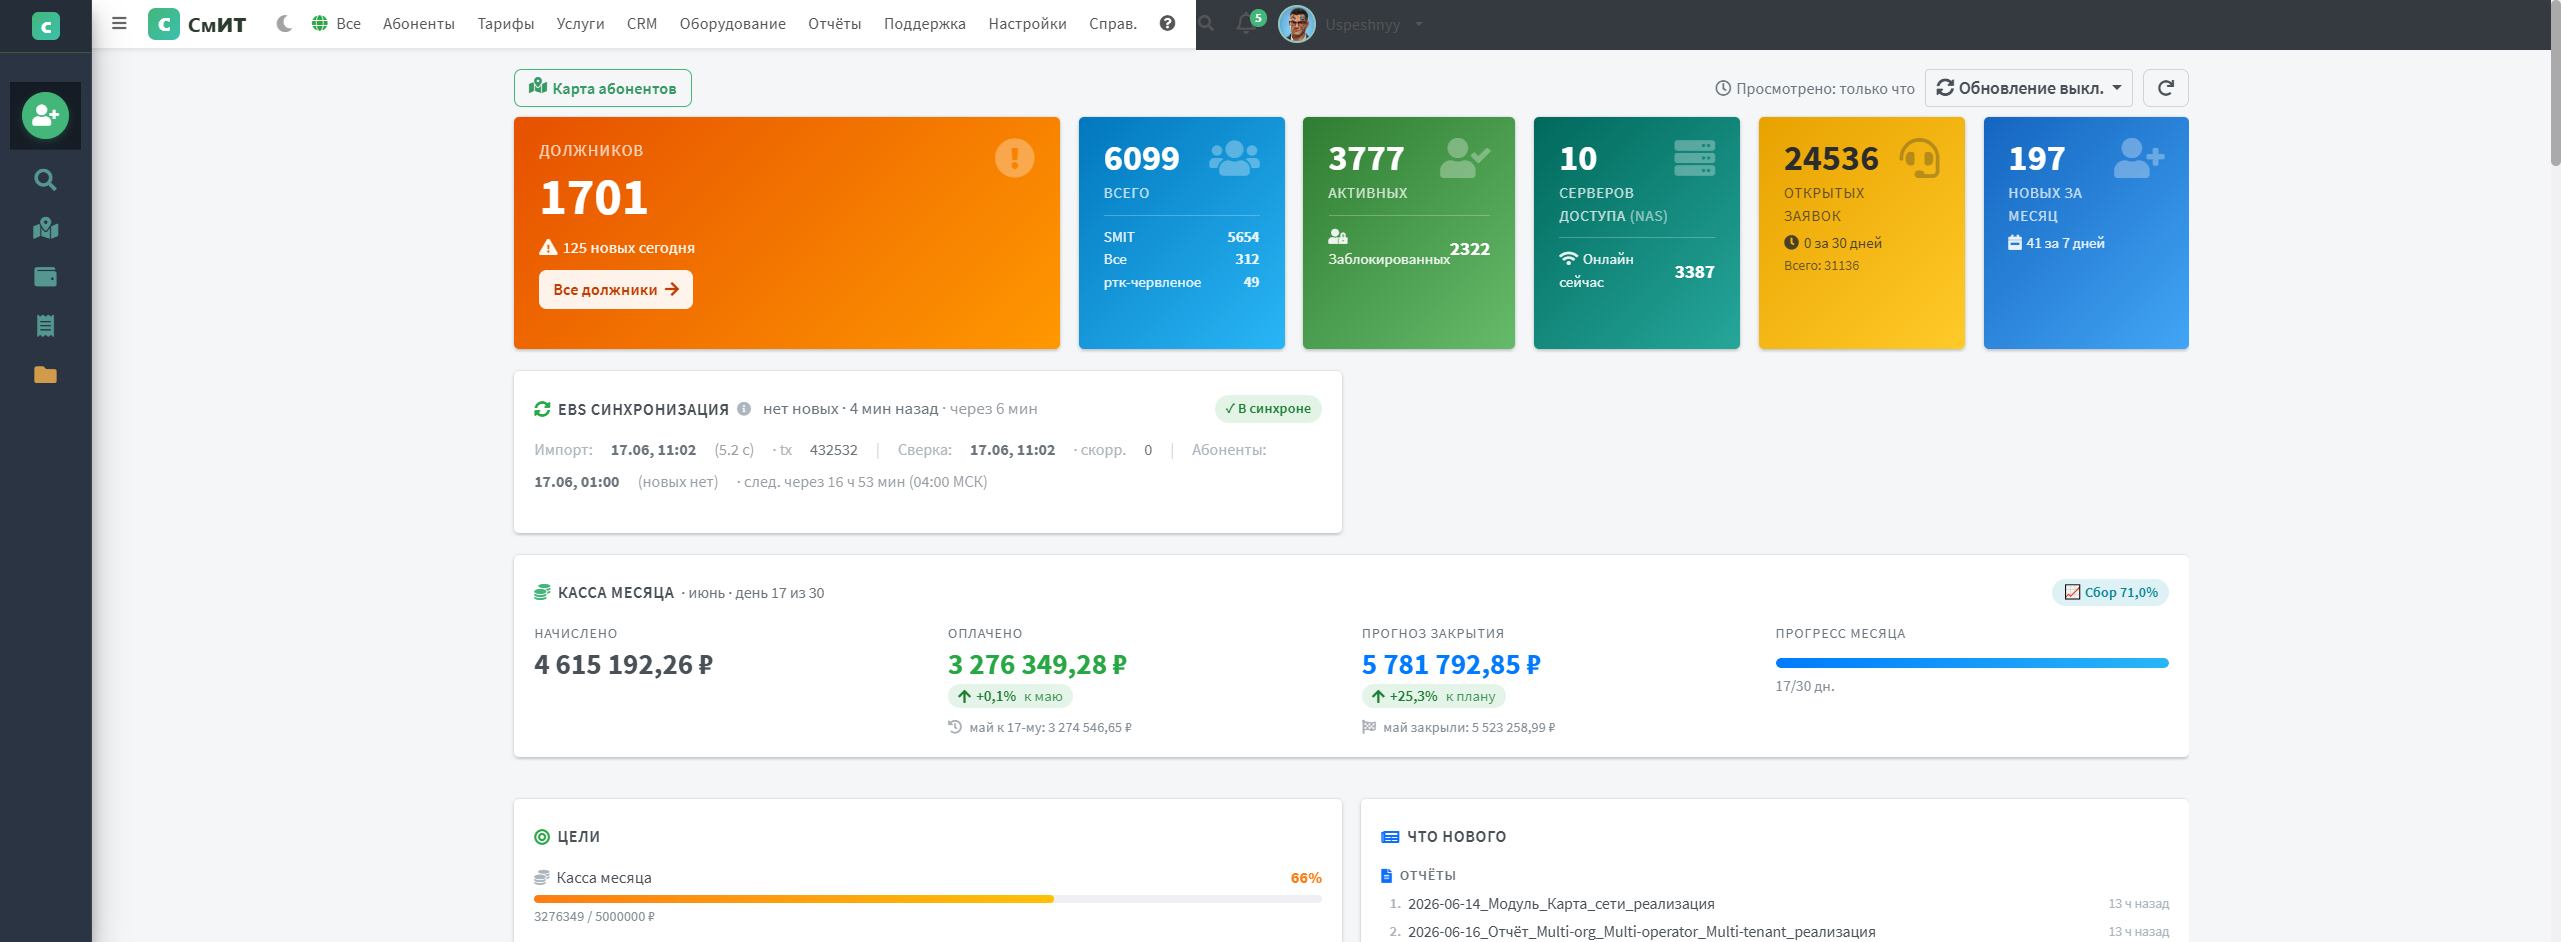Click the user avatar picture

coord(1297,24)
